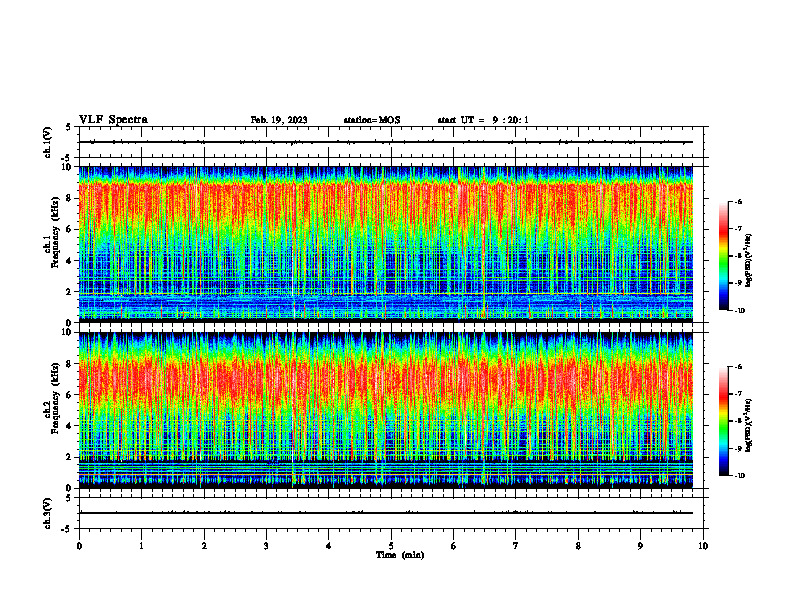Click time axis tick label "7"
The height and width of the screenshot is (612, 792).
(516, 546)
